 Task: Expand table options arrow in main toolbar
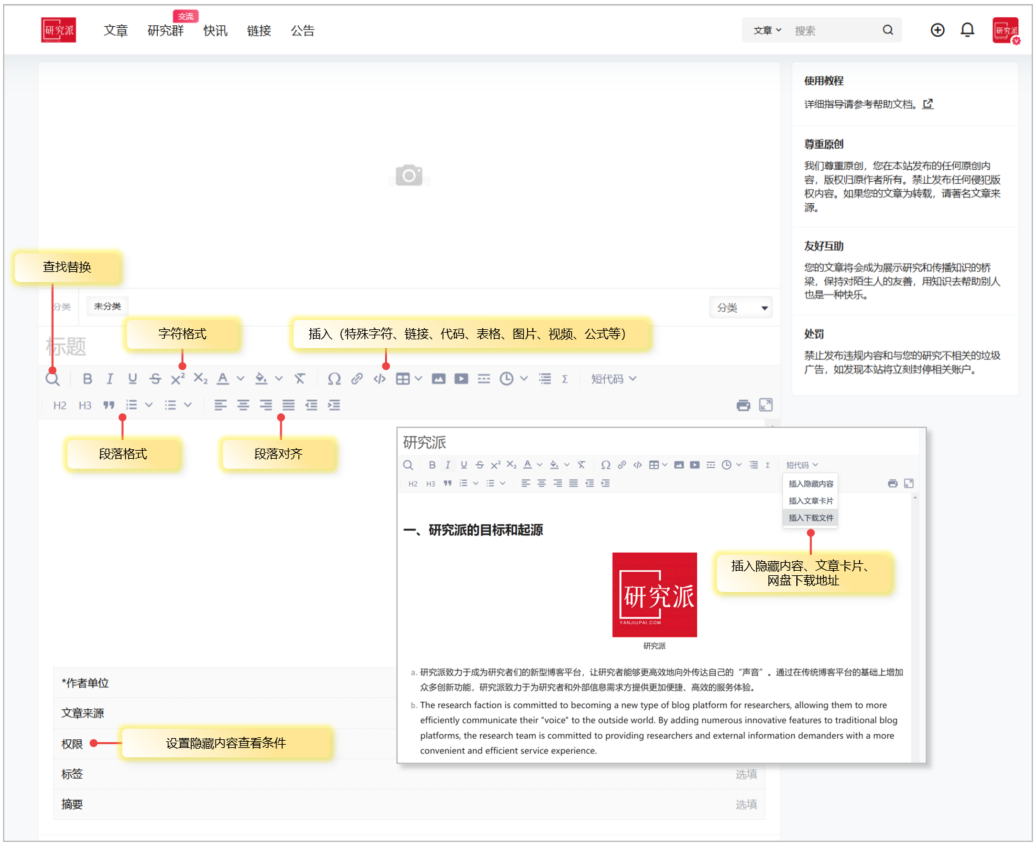[x=419, y=379]
